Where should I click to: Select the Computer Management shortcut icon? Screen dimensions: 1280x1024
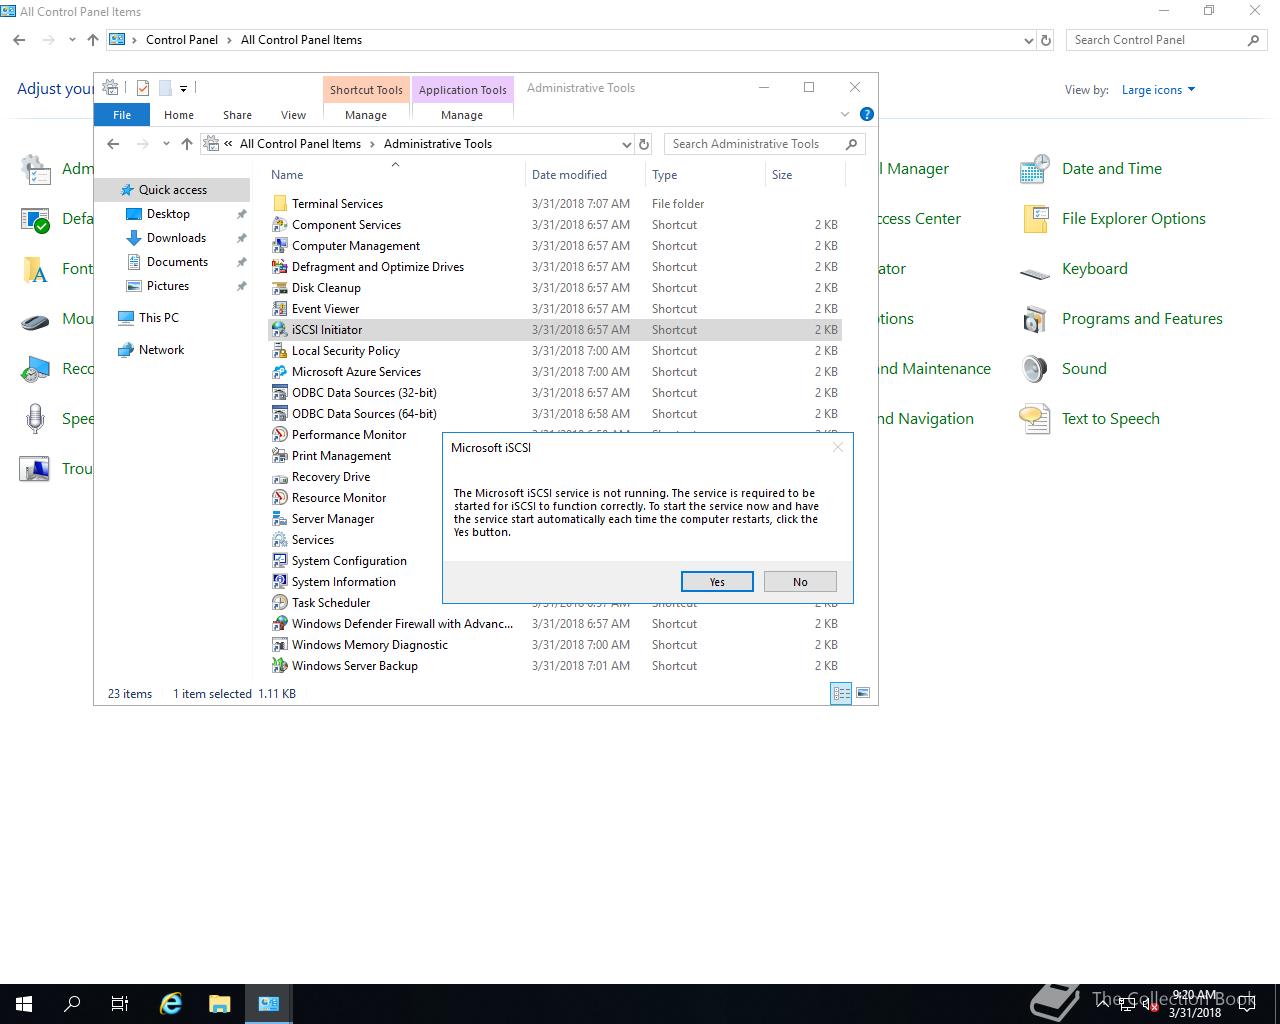280,246
